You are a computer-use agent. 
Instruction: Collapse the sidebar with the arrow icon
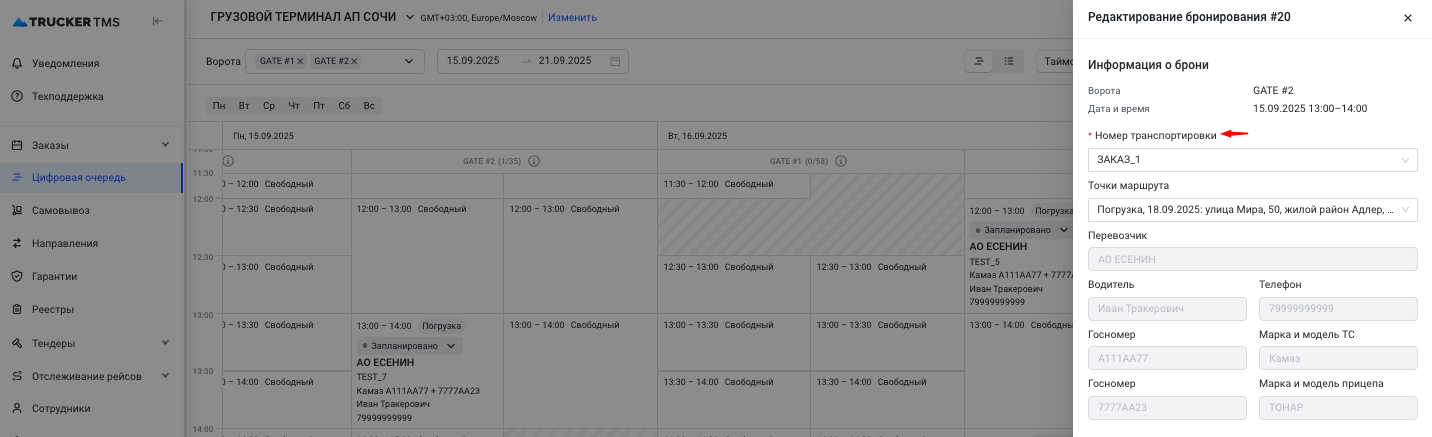pos(158,21)
